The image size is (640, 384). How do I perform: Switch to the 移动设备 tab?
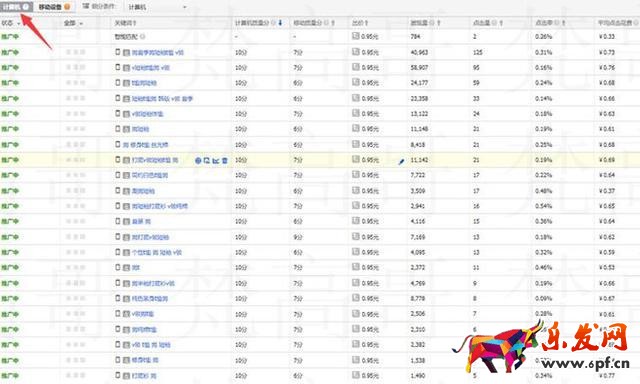pos(54,7)
